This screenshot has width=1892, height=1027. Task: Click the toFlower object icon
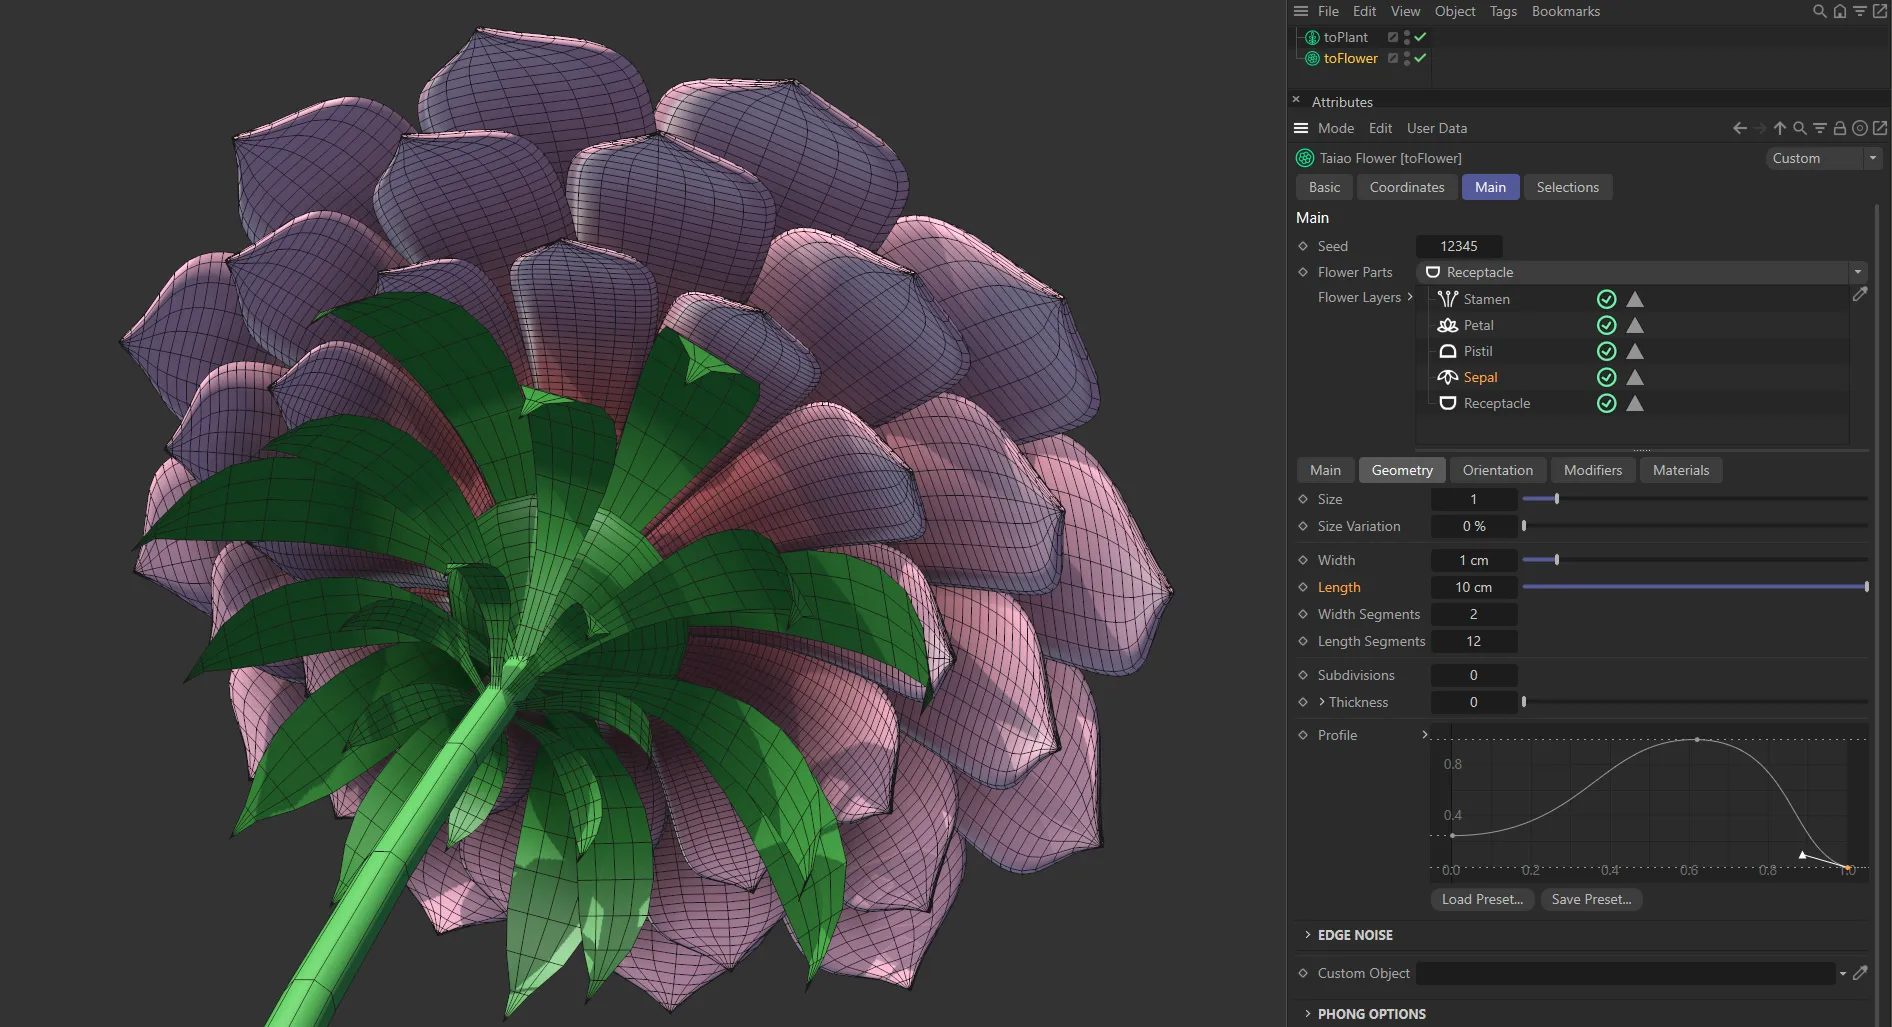[x=1311, y=58]
